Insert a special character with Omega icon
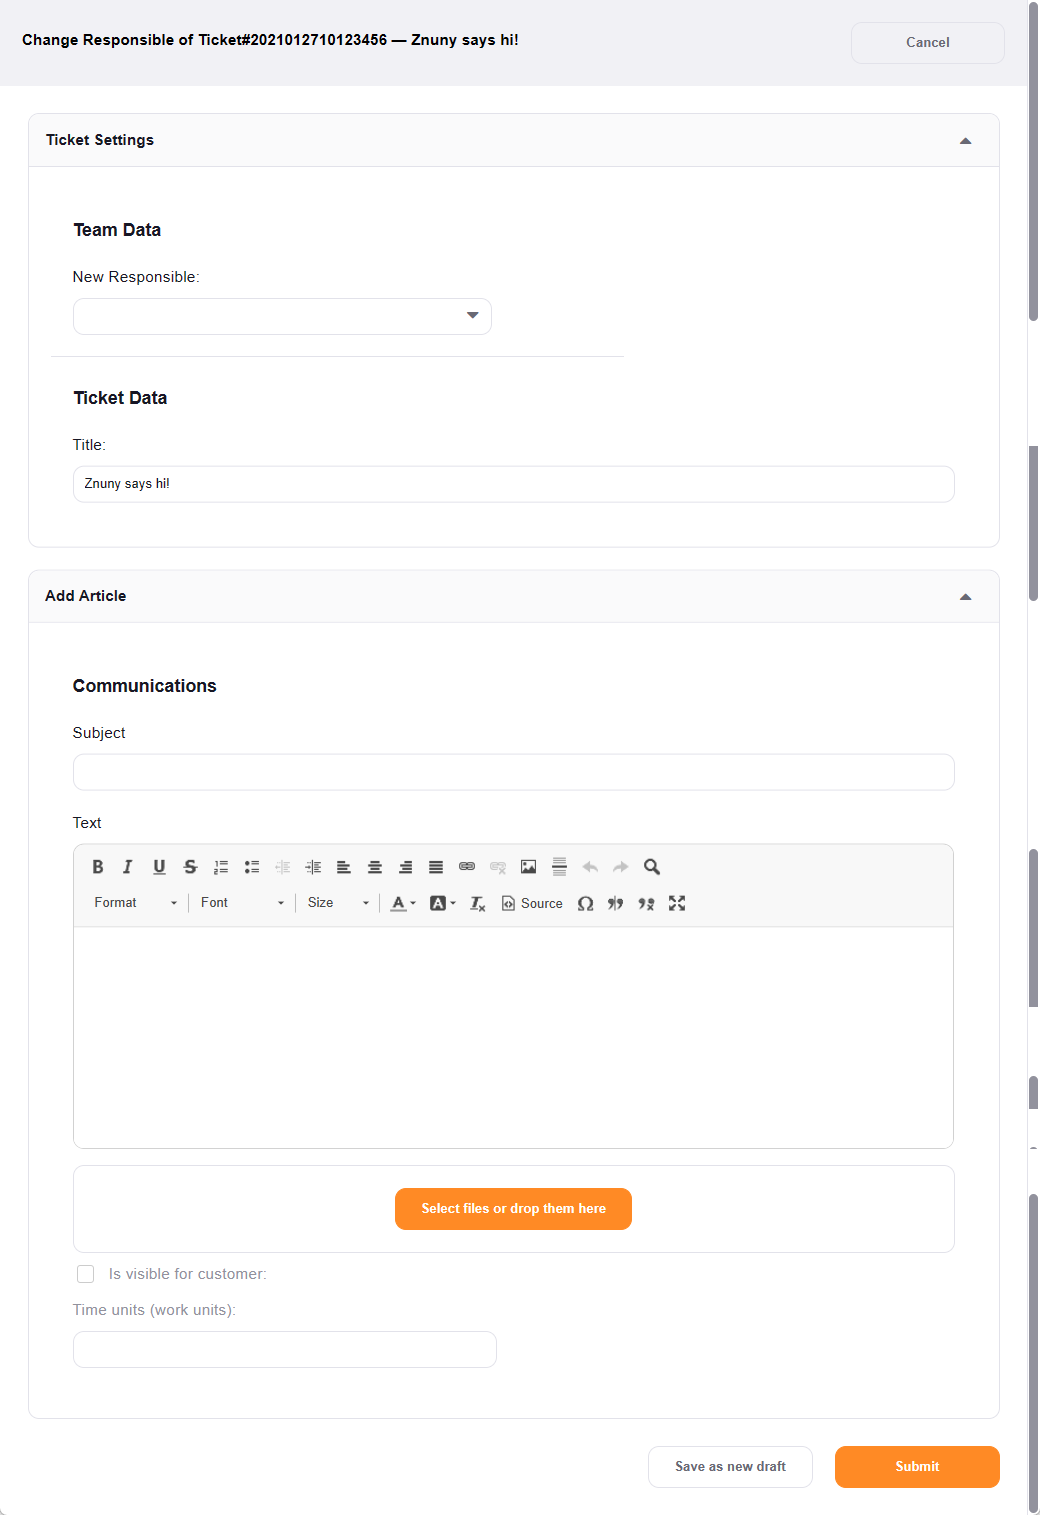The image size is (1040, 1515). [586, 903]
